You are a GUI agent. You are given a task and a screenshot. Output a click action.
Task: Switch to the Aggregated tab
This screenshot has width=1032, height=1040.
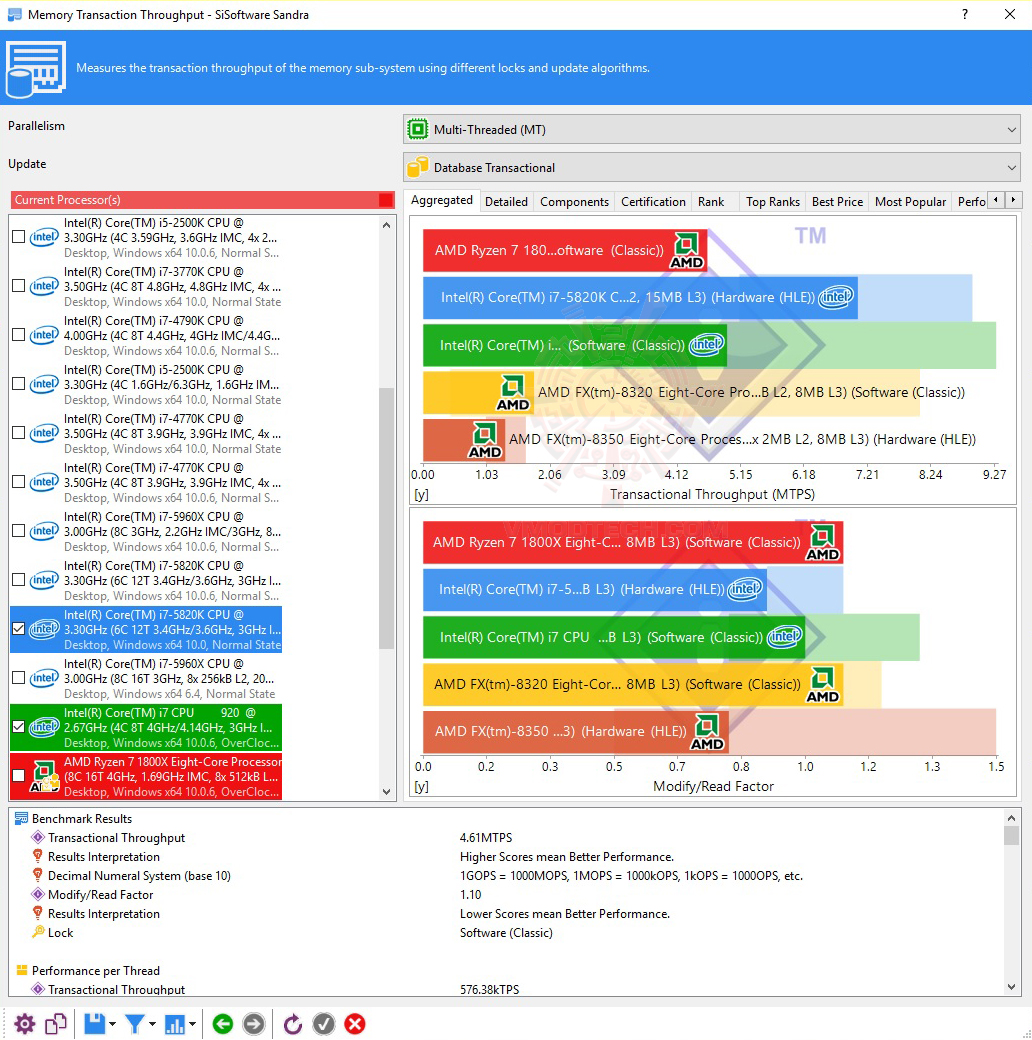click(x=442, y=200)
